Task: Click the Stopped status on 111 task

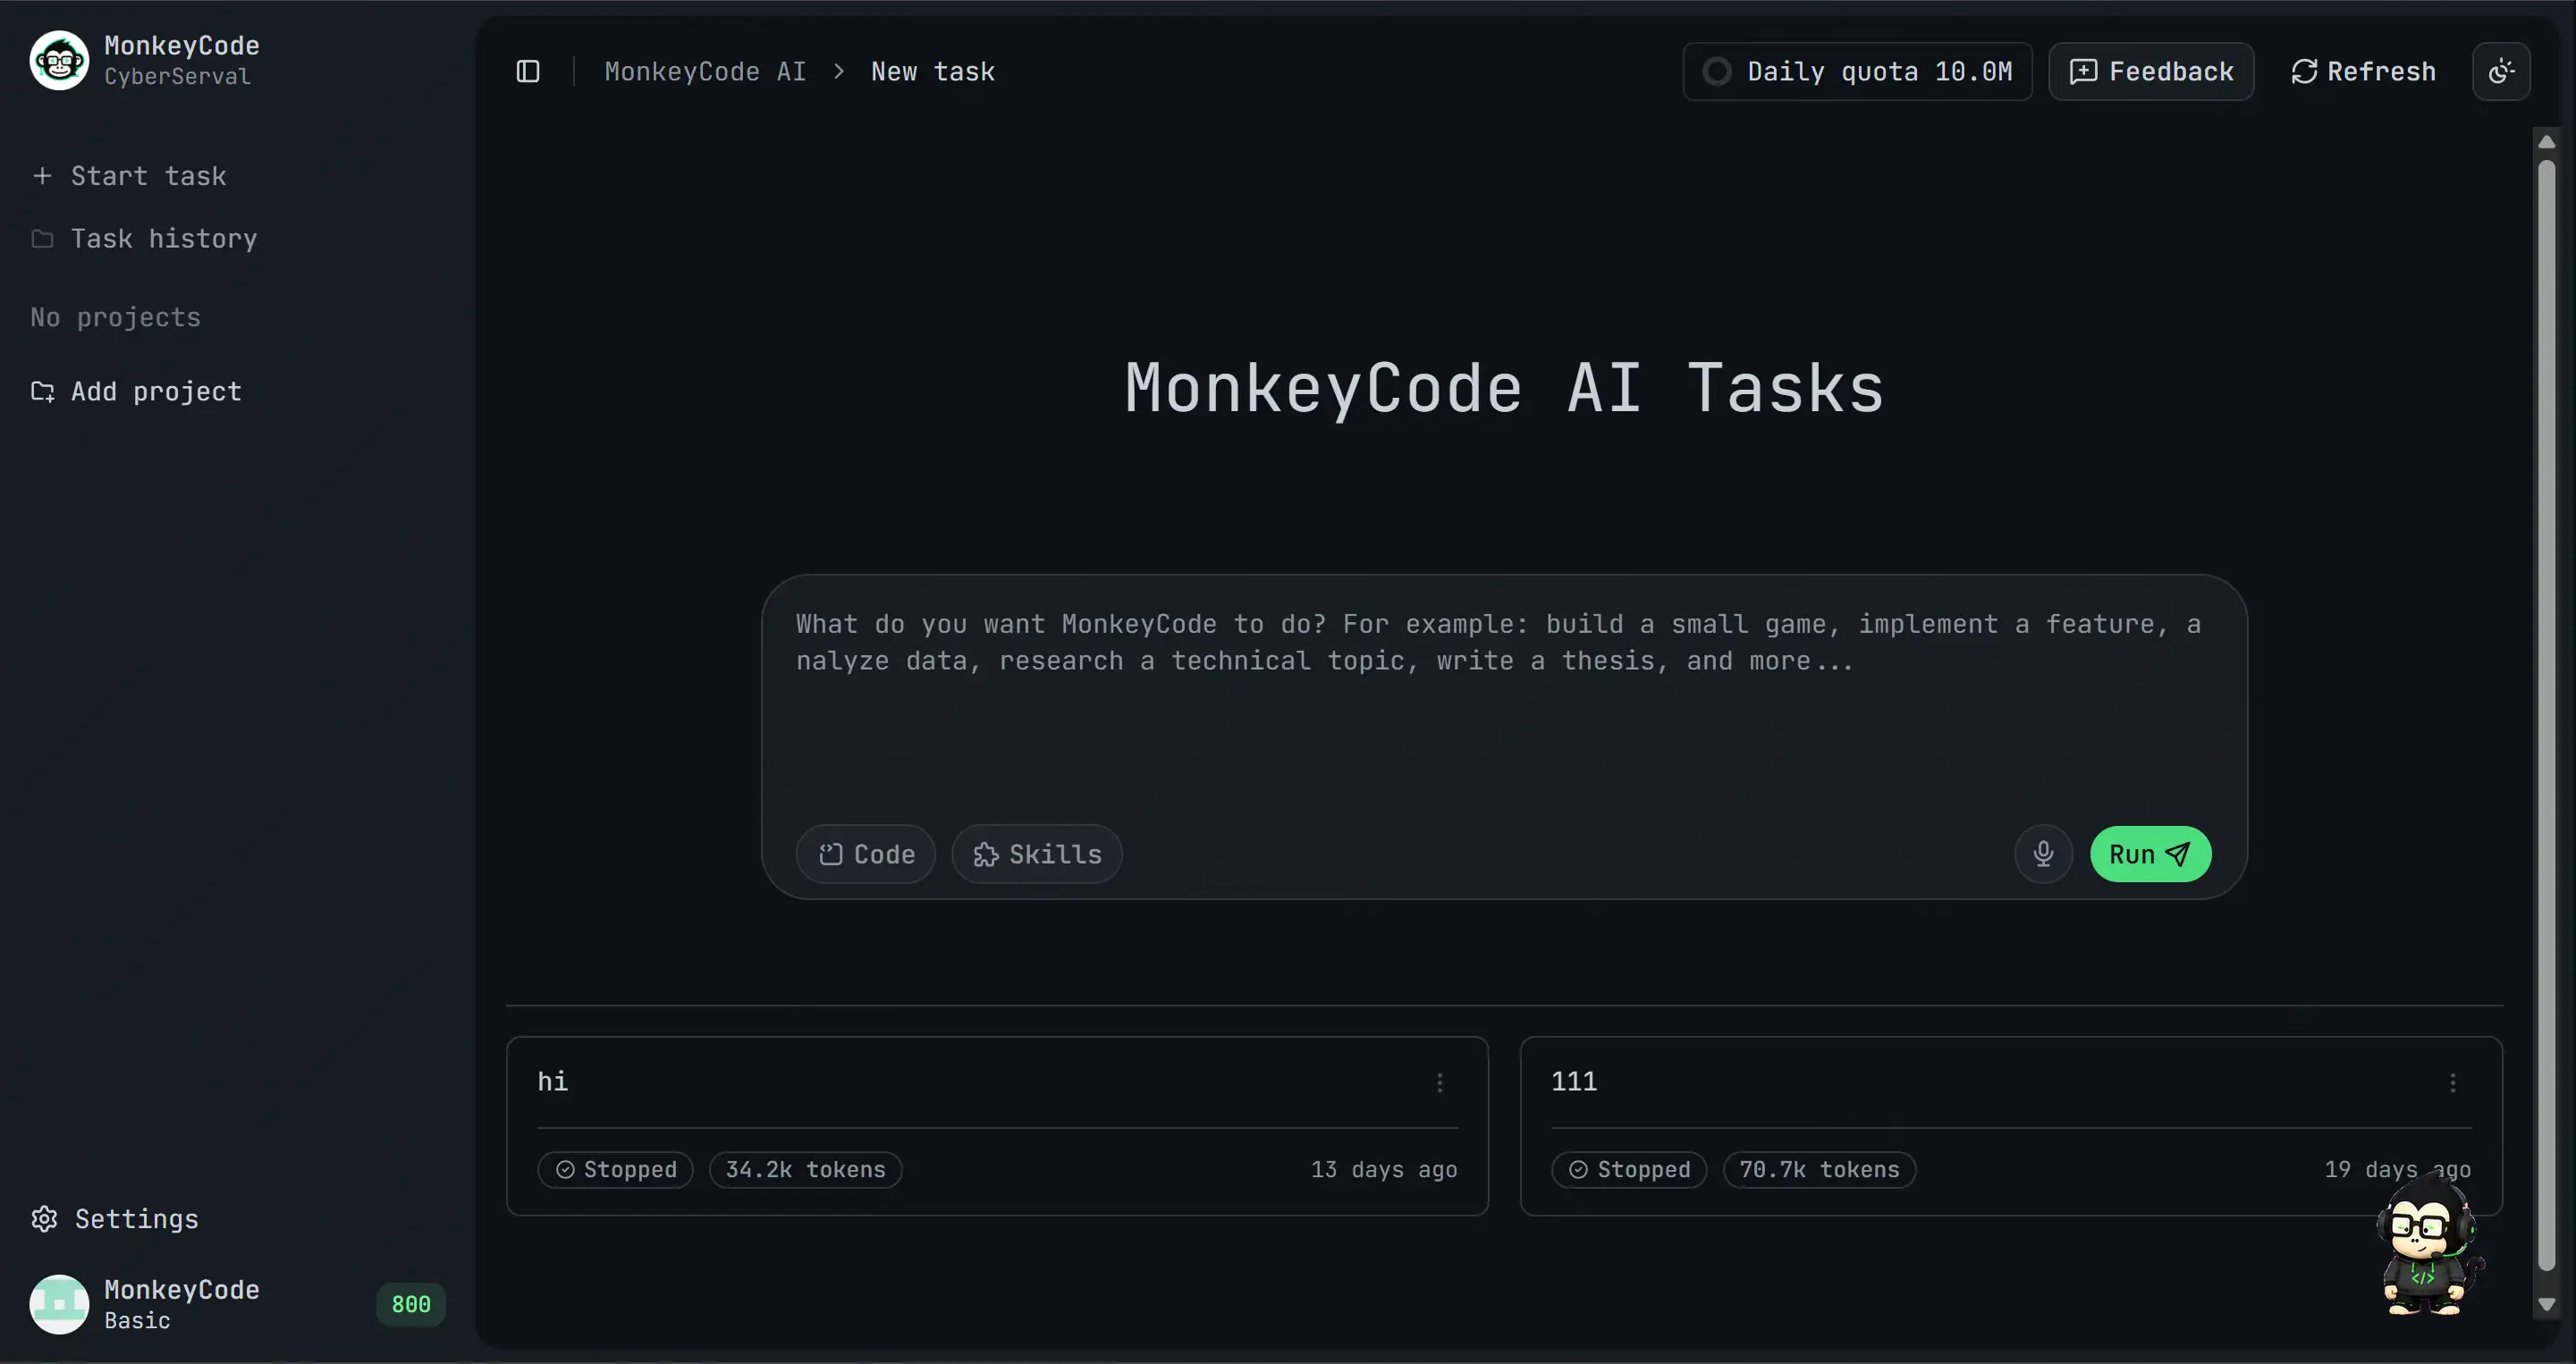Action: click(x=1629, y=1169)
